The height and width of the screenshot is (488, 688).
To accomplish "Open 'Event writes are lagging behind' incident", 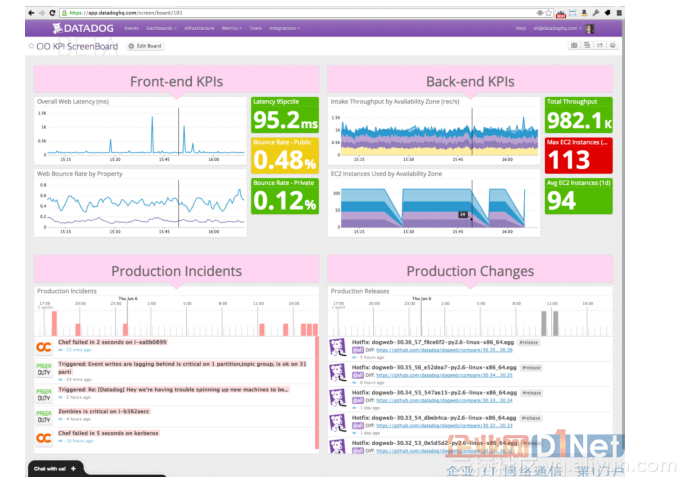I will (182, 368).
